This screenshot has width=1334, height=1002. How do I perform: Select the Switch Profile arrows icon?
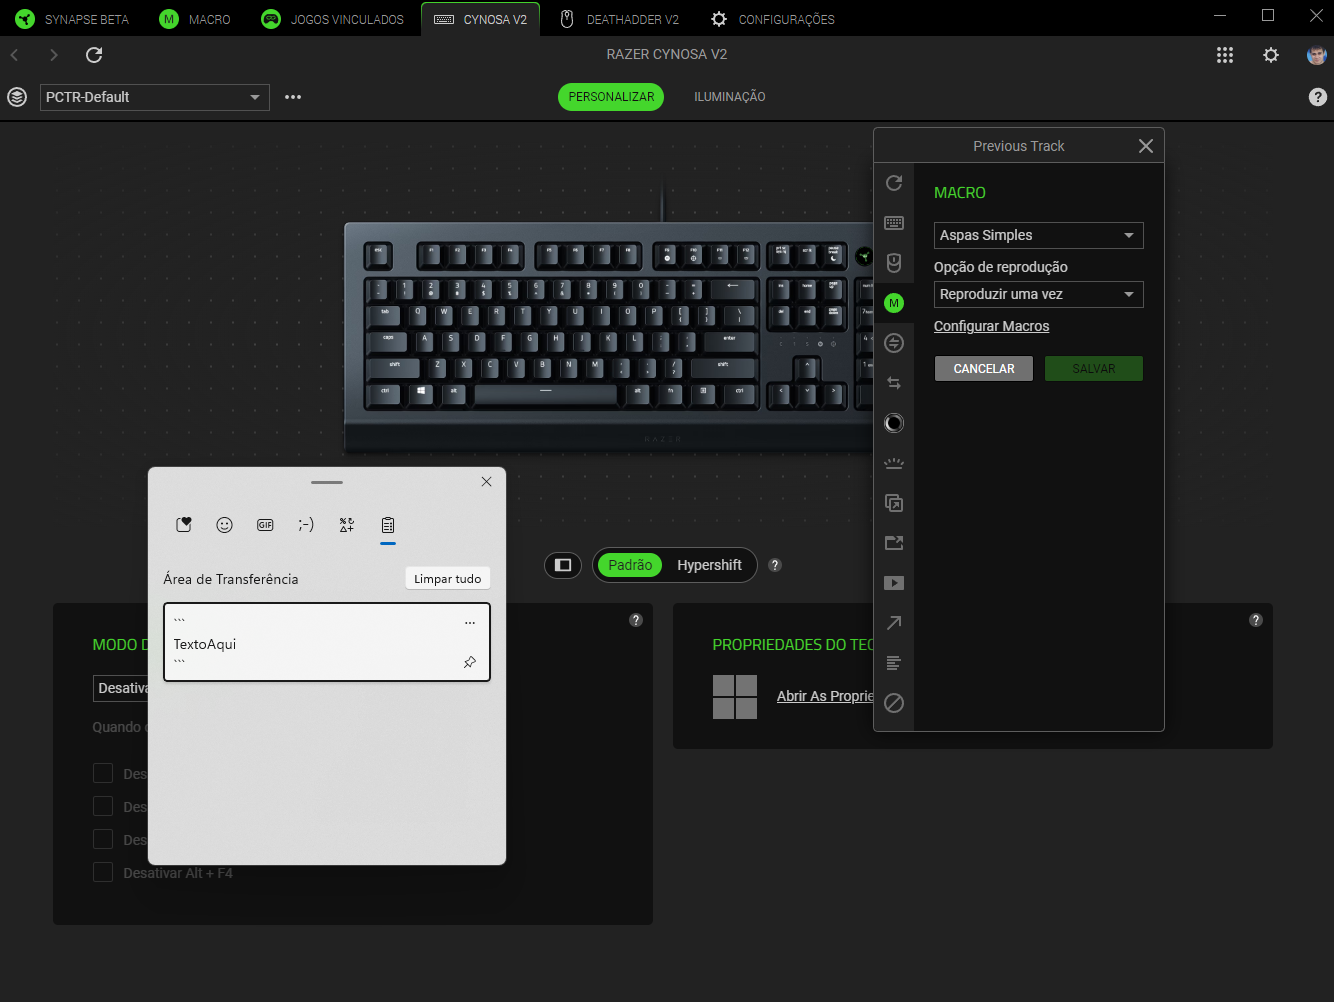click(x=894, y=383)
